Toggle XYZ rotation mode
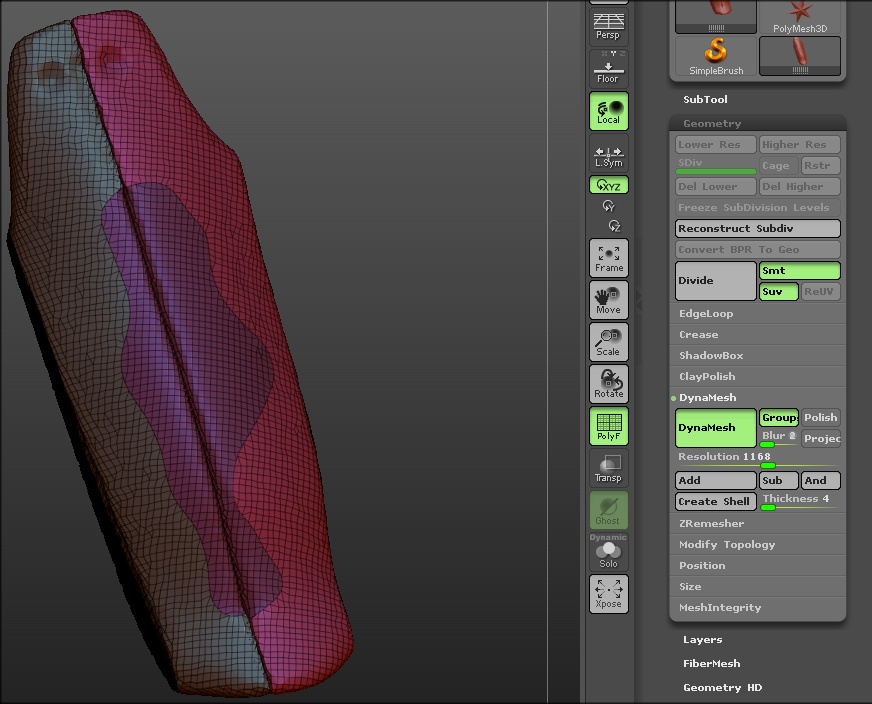 tap(608, 185)
